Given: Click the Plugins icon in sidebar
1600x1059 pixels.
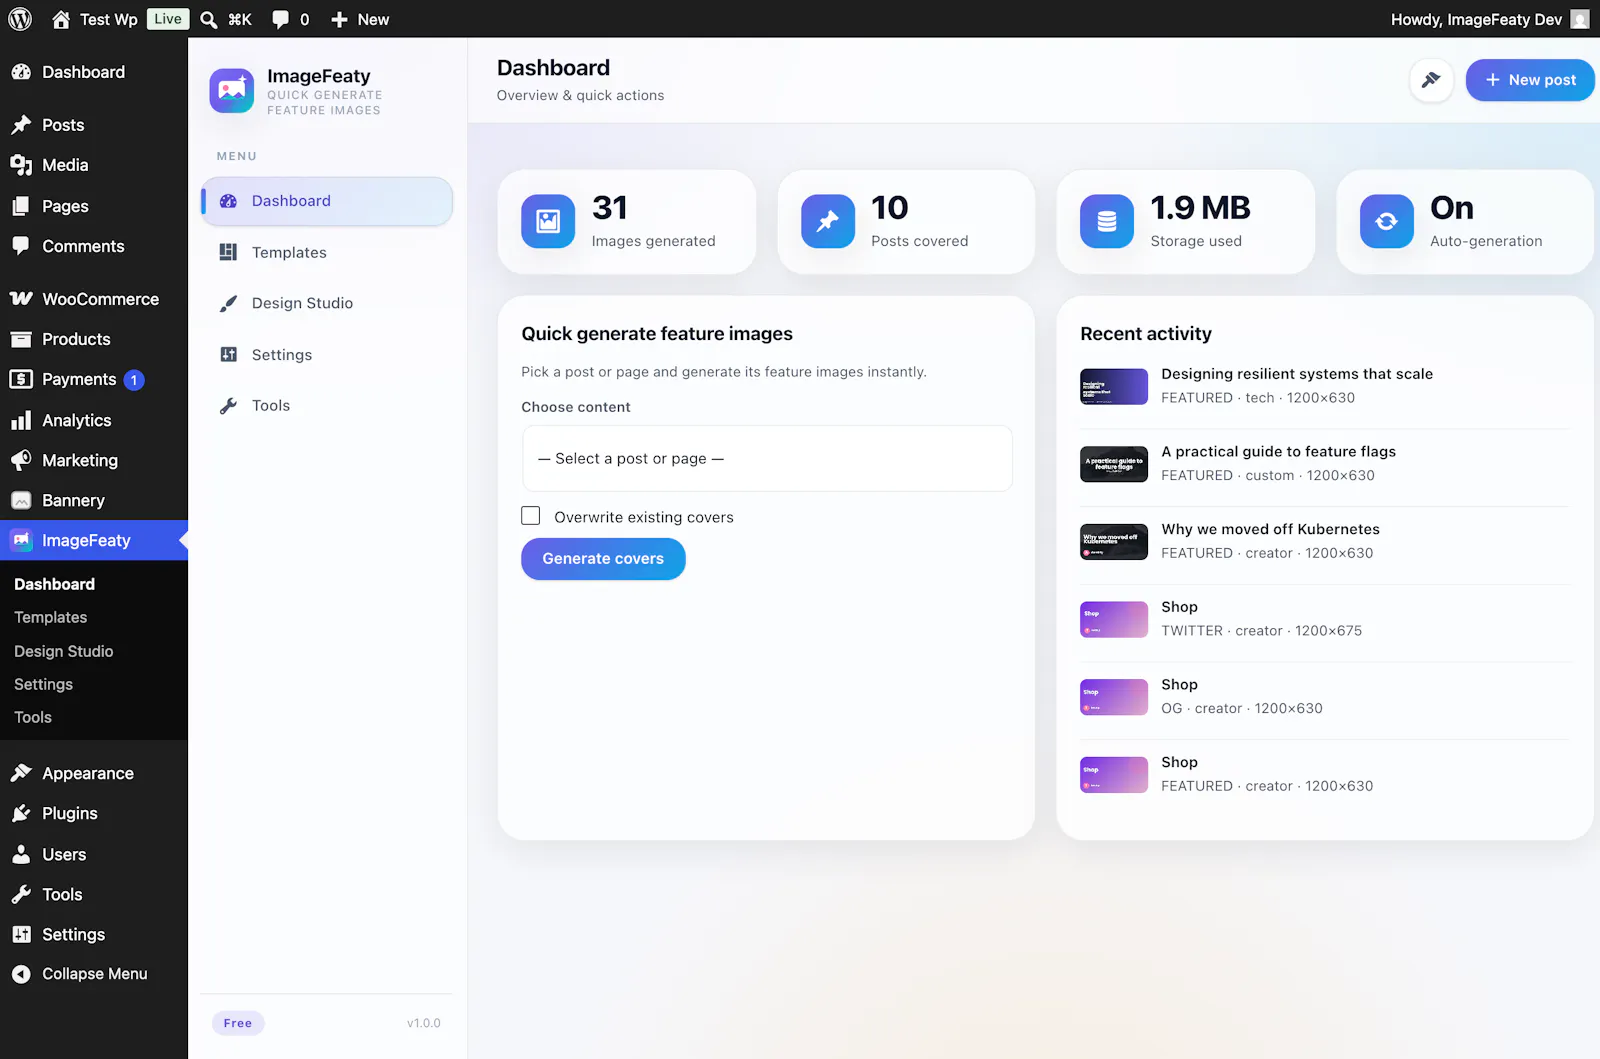Looking at the screenshot, I should pyautogui.click(x=21, y=814).
